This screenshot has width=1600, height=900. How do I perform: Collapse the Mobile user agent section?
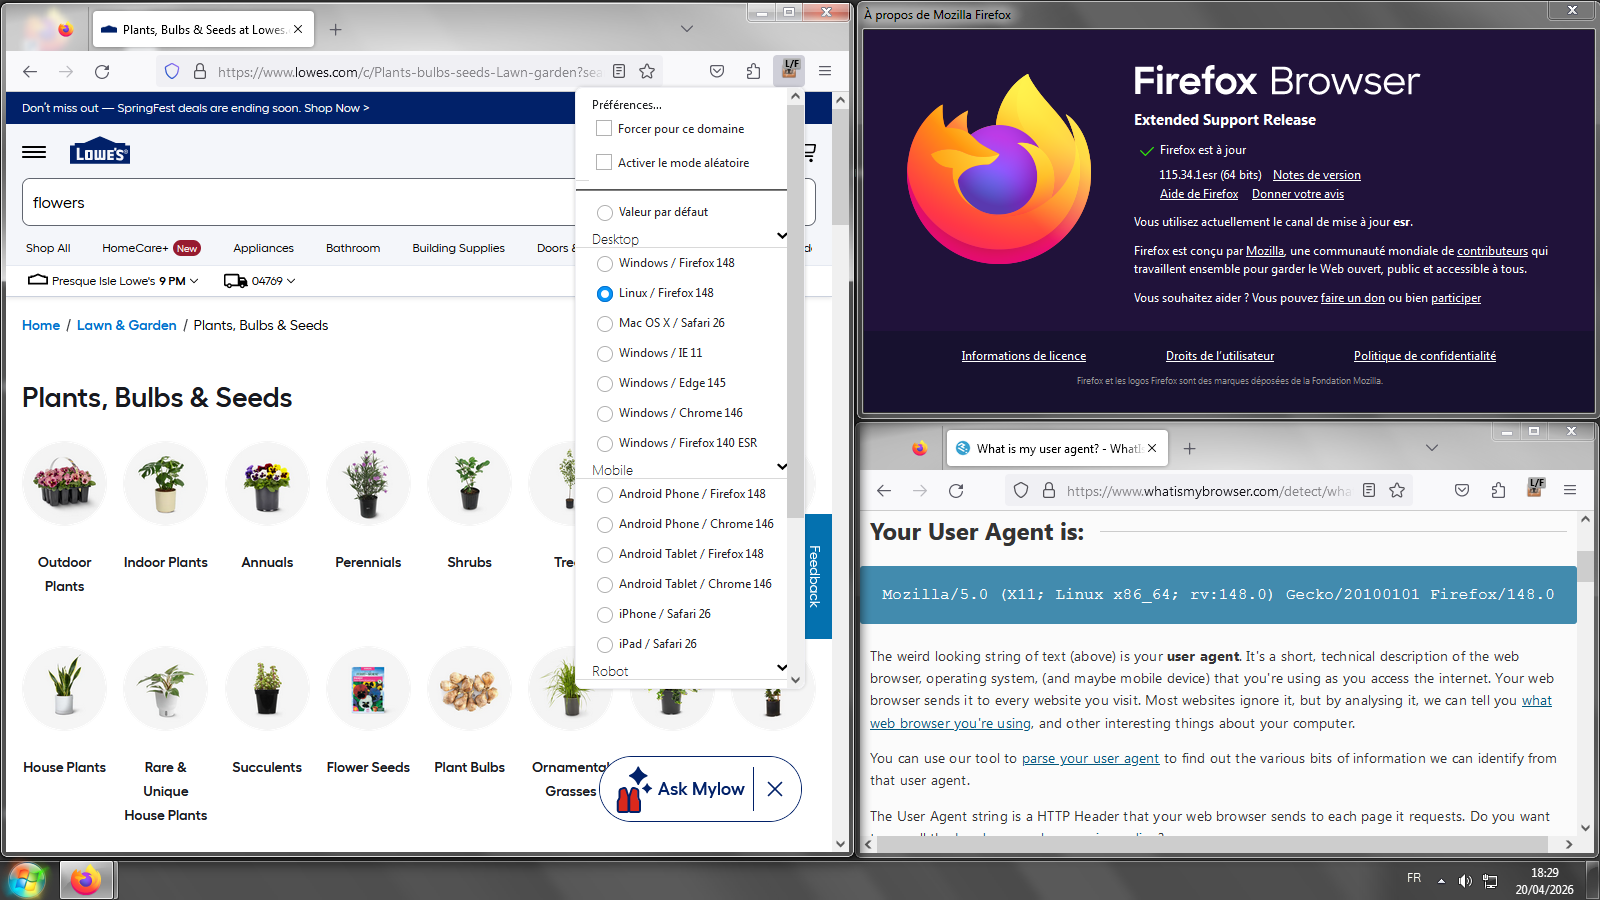tap(782, 468)
